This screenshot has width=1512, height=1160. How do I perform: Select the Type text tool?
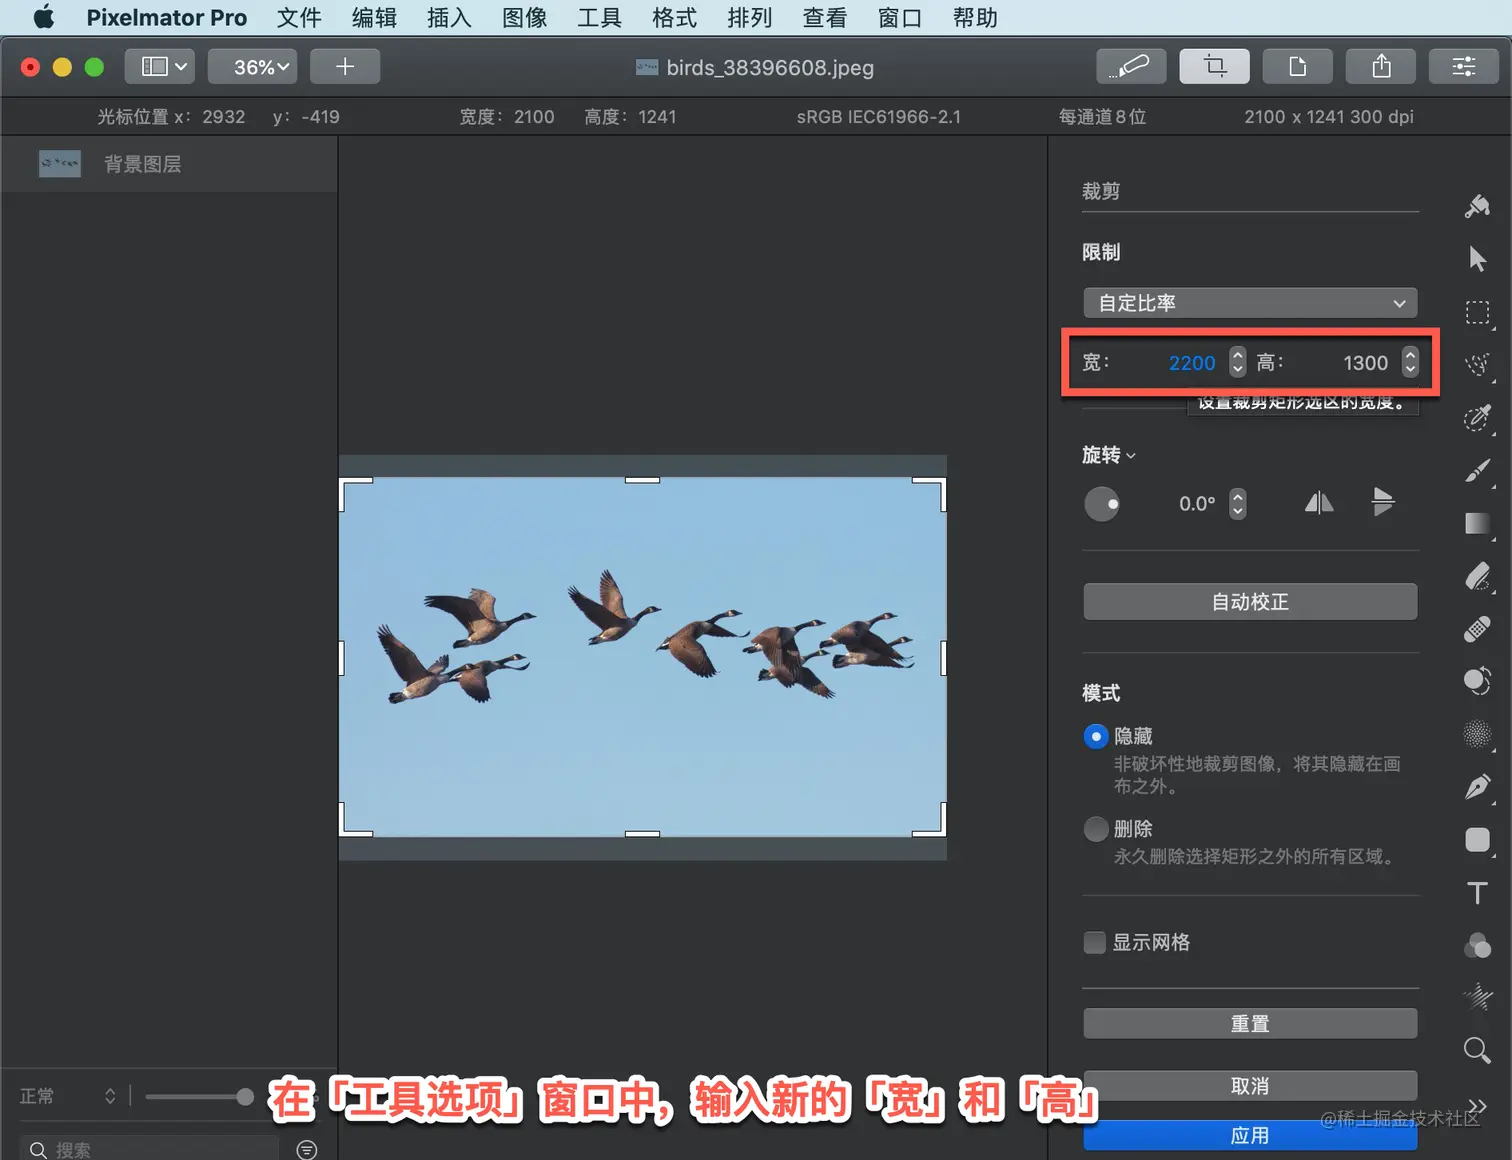coord(1477,892)
